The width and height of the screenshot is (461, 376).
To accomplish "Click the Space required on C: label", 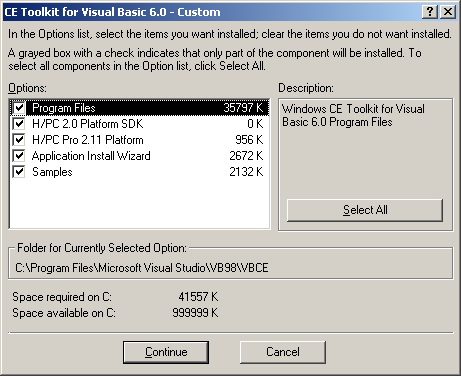I will click(62, 297).
